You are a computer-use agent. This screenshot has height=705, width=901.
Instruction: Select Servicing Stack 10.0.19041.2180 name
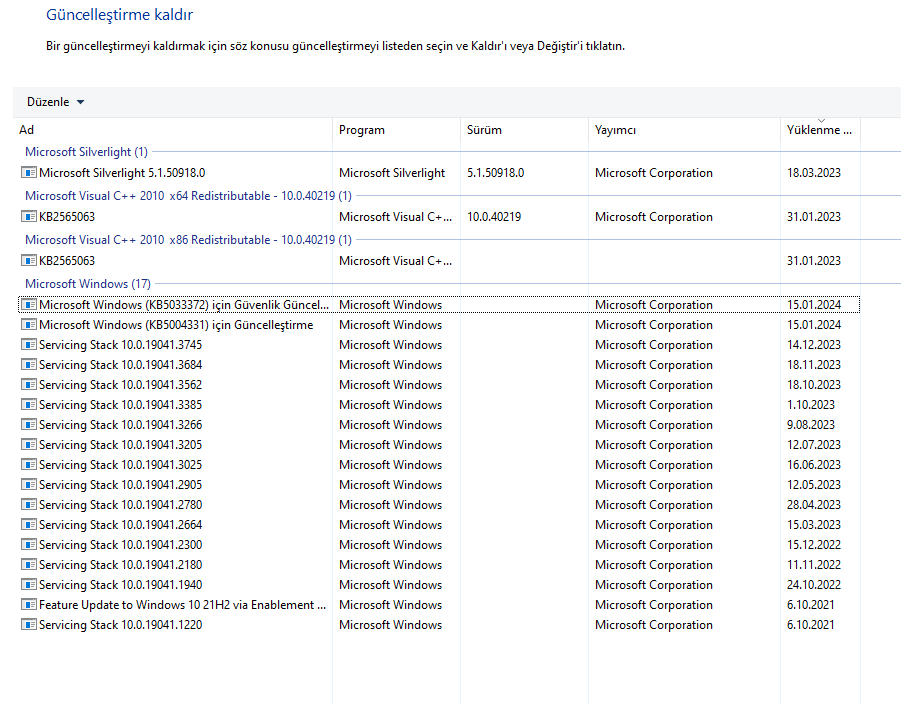[x=121, y=564]
